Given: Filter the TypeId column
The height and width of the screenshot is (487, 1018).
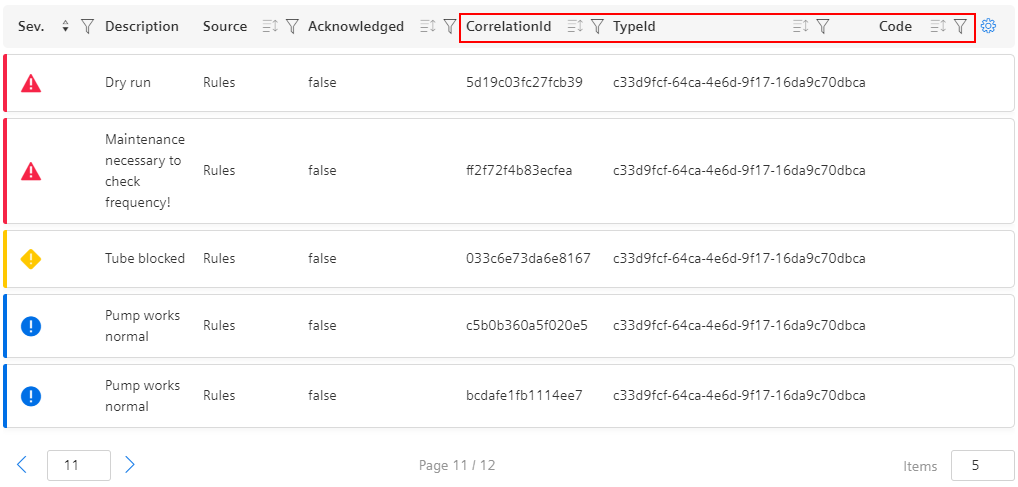Looking at the screenshot, I should 823,27.
